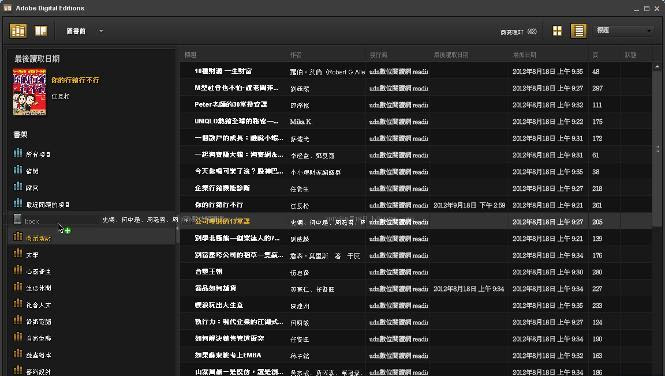Select the book row titled Peter
Screen dimensions: 665x376
click(x=416, y=105)
